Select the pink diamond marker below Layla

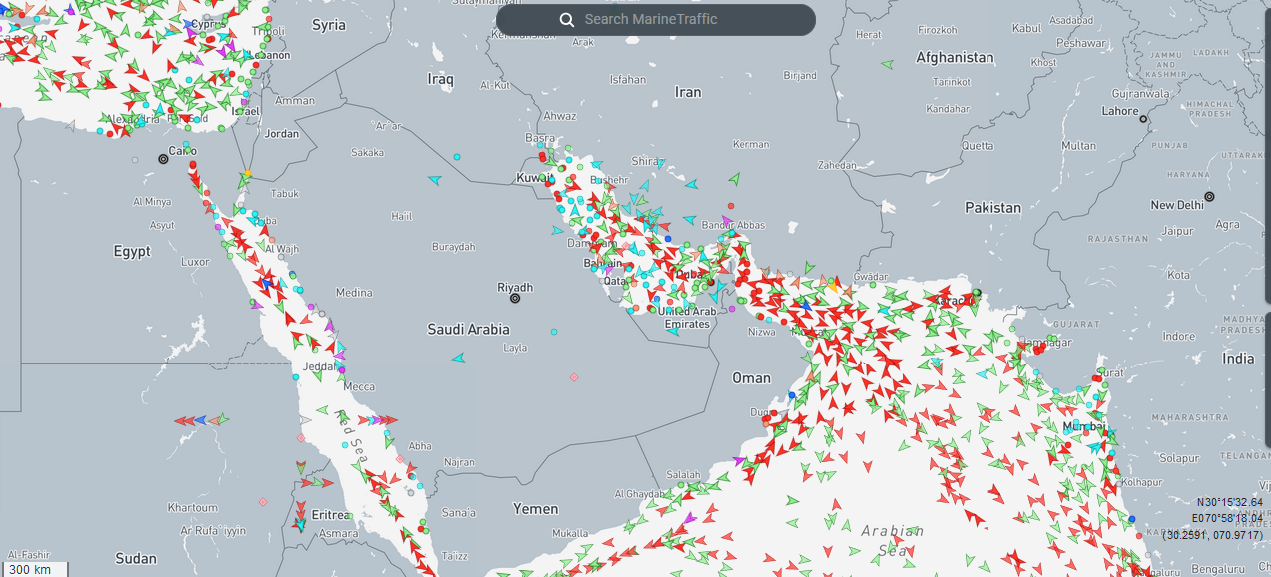pos(573,377)
